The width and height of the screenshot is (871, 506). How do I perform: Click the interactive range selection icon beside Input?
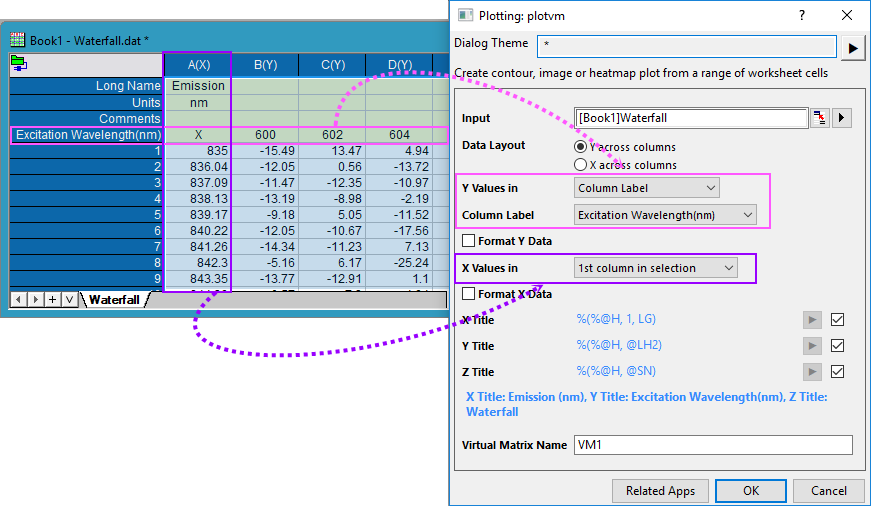pyautogui.click(x=821, y=118)
